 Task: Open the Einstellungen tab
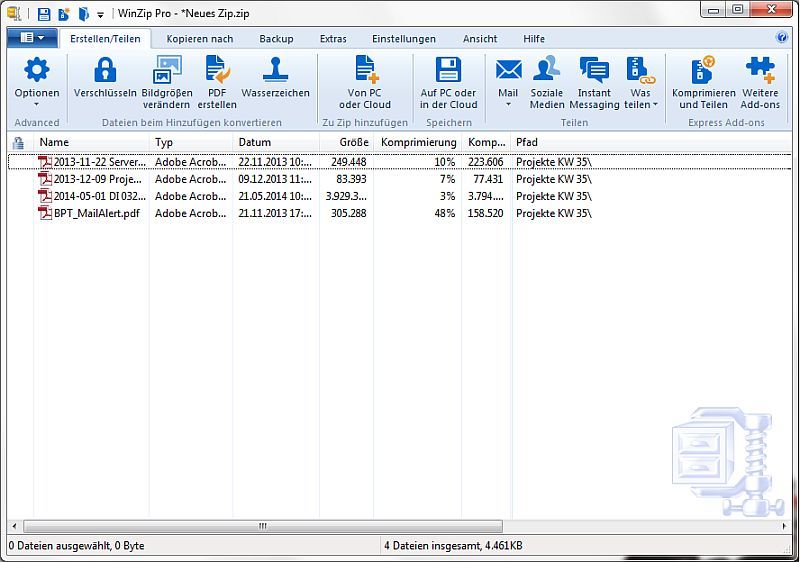404,39
